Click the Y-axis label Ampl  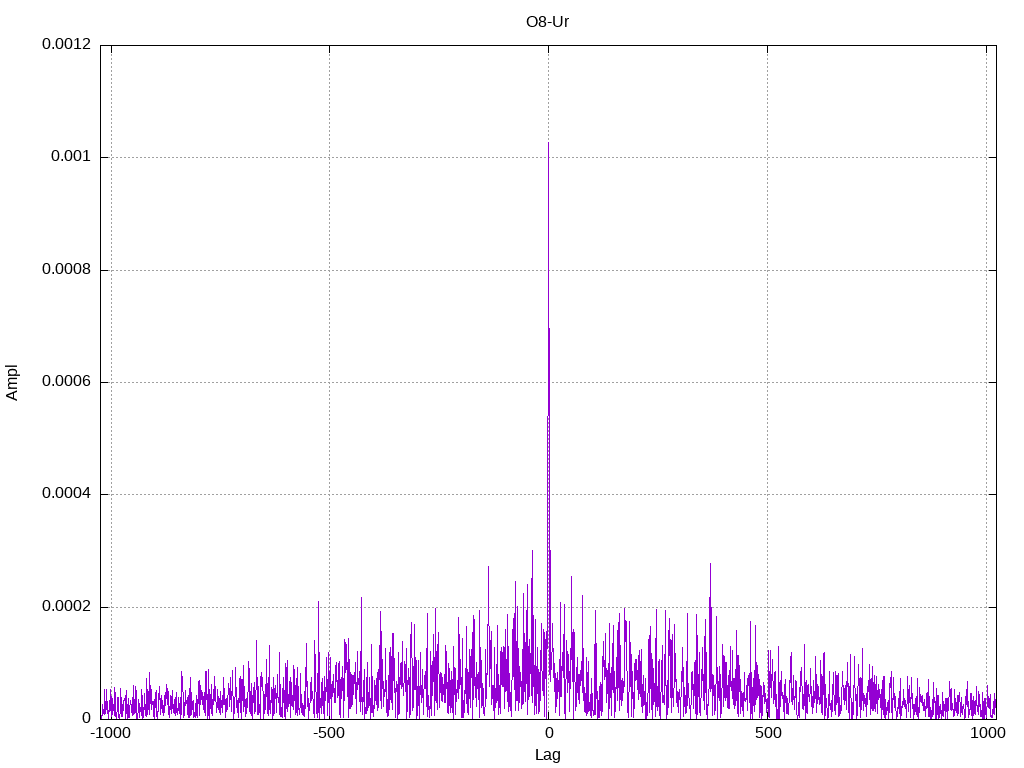(x=12, y=383)
